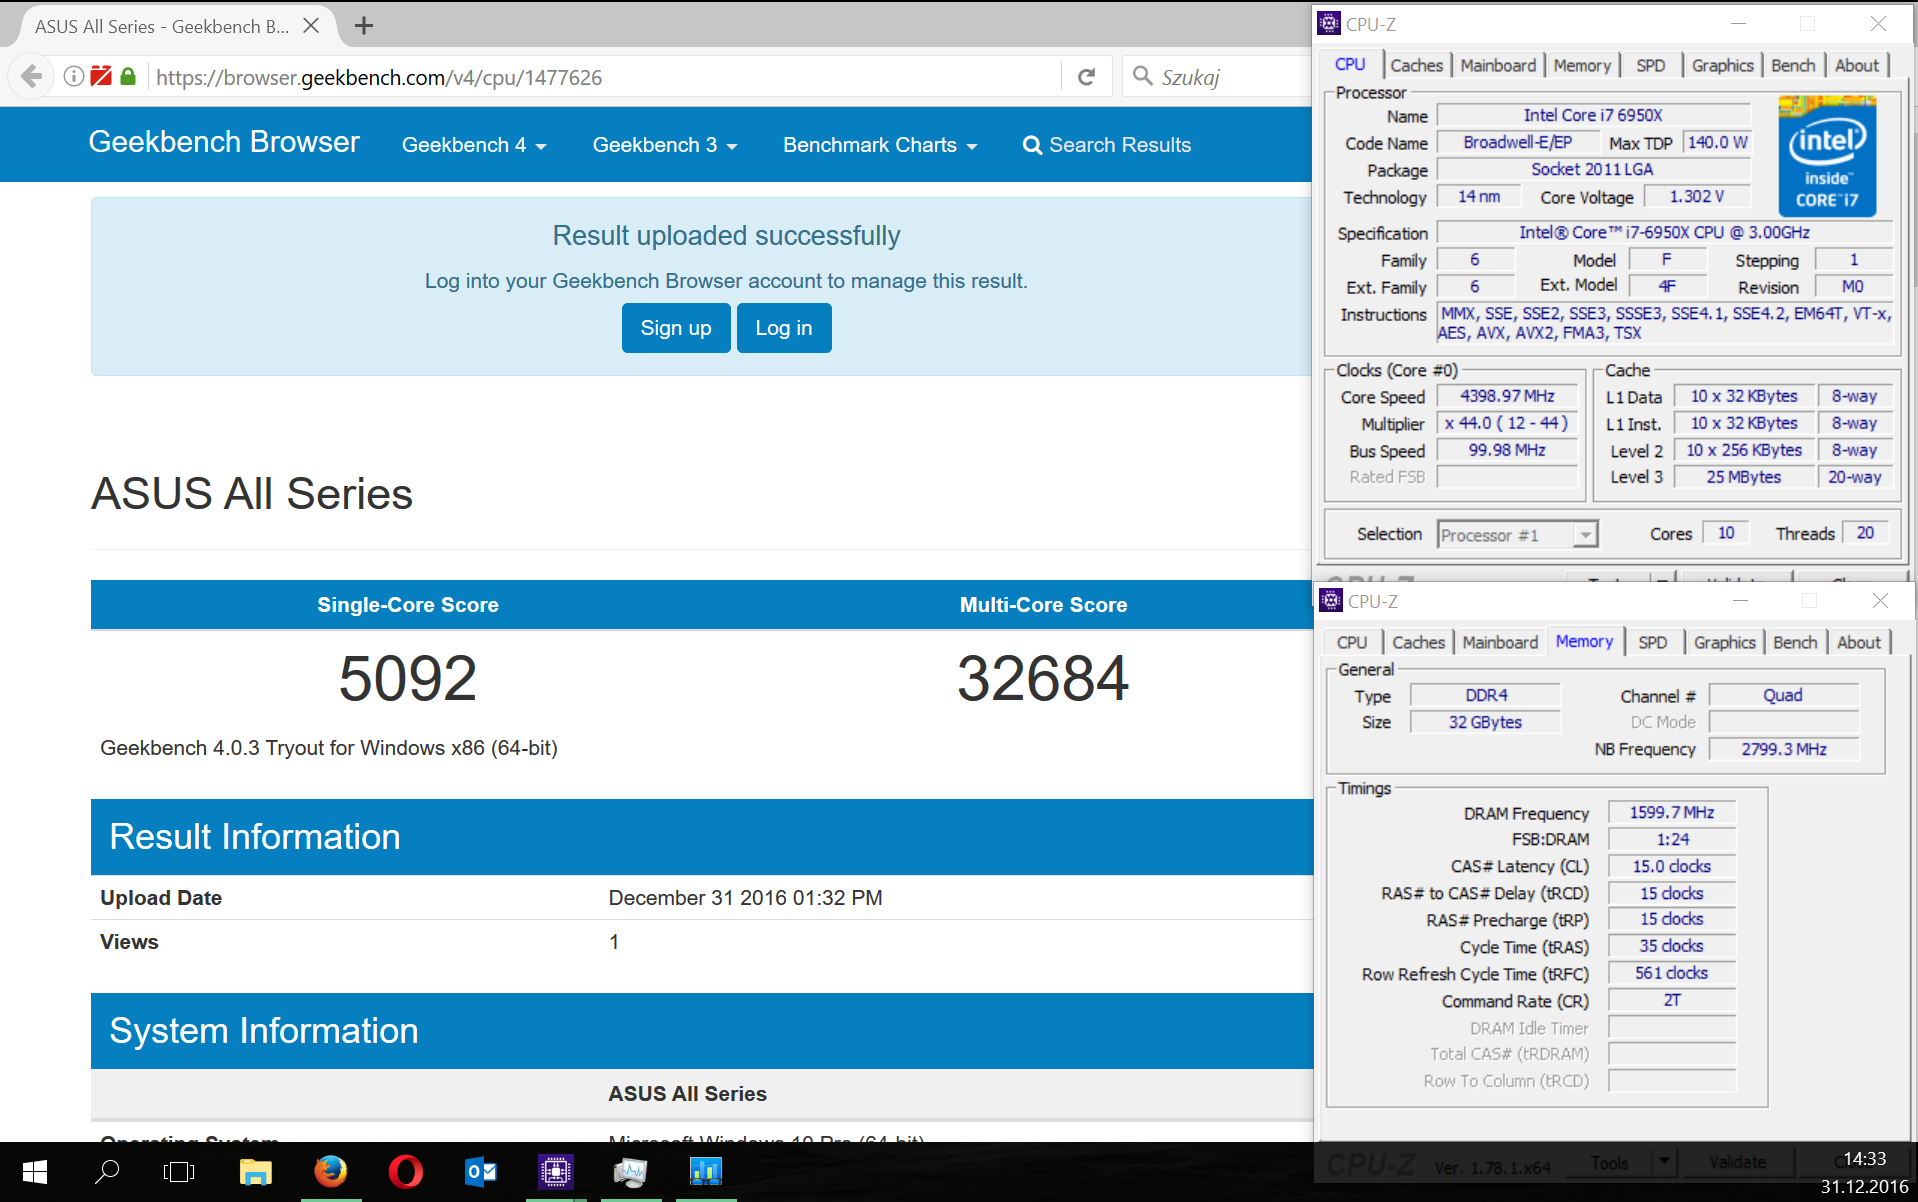Click the Validate button in CPU-Z
The image size is (1918, 1202).
pos(1737,1162)
